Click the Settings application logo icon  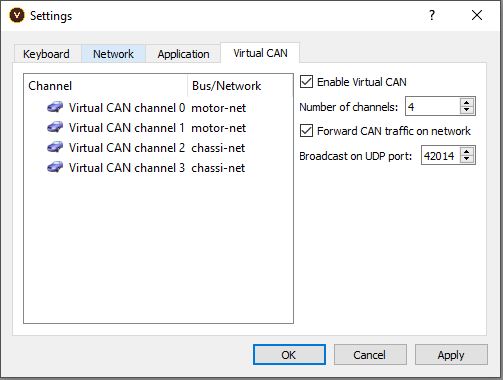click(17, 15)
